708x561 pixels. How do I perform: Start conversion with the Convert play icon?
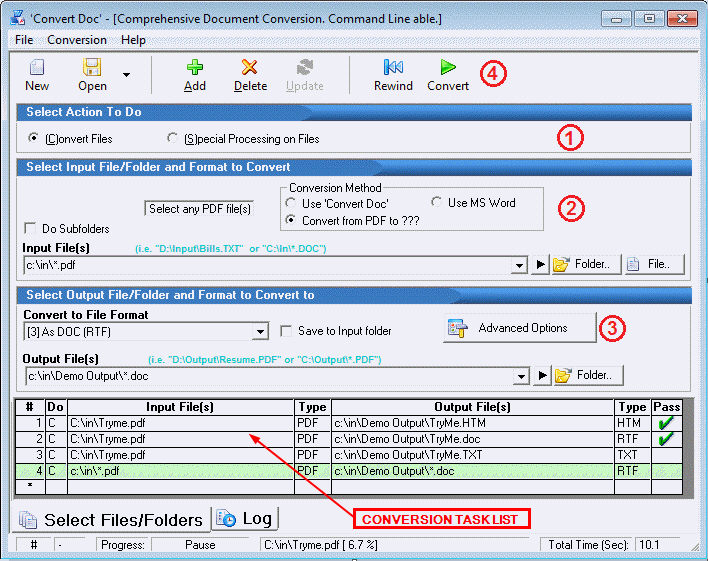click(448, 68)
